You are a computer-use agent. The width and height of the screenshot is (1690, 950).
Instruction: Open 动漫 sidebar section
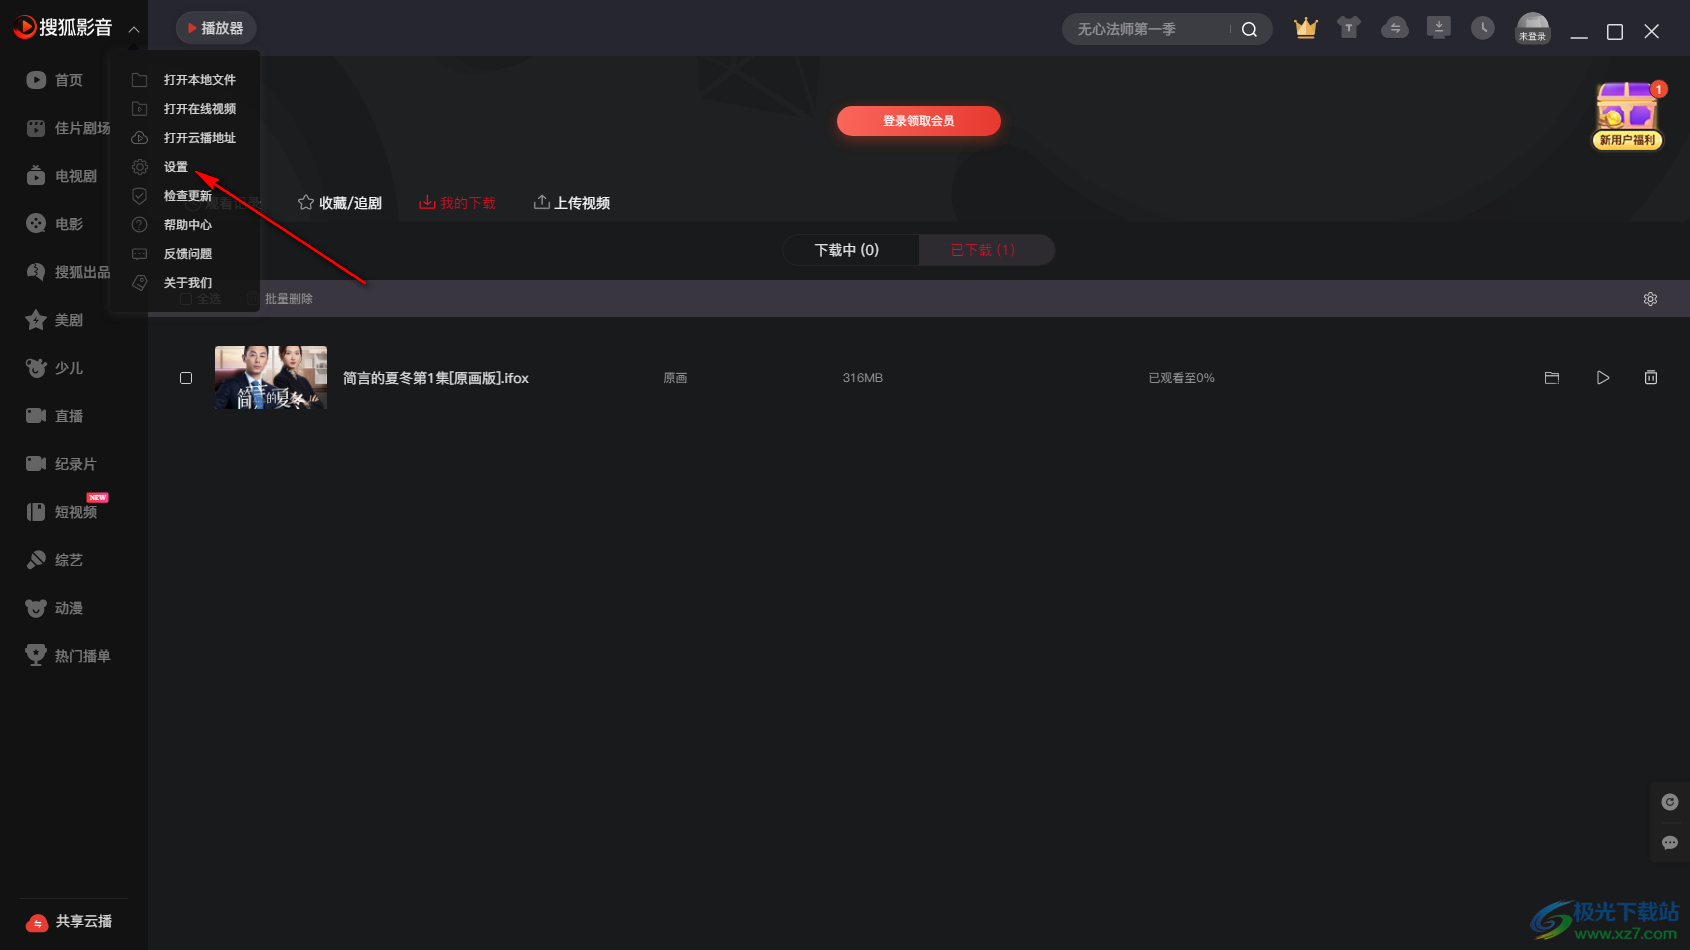click(55, 608)
